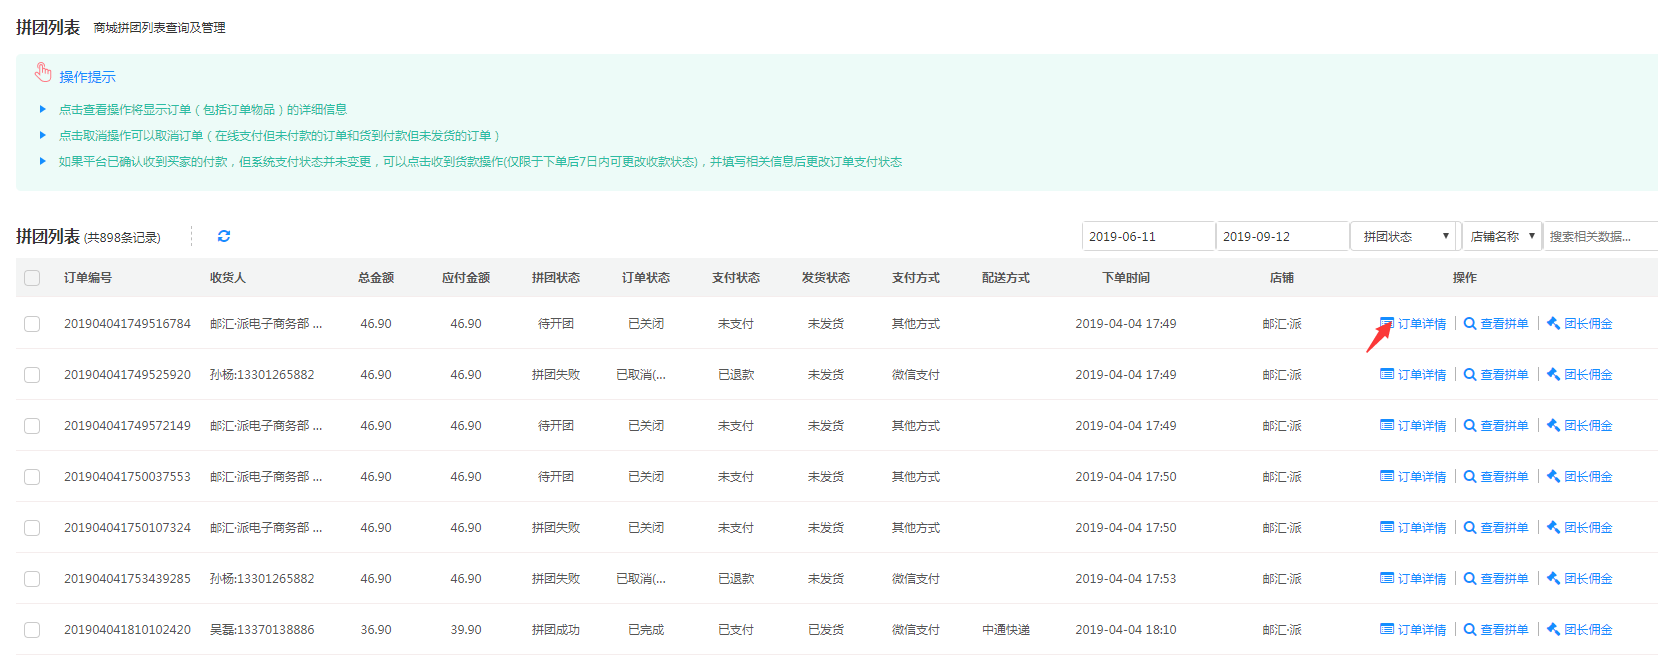The image size is (1658, 663).
Task: Open 订单详情 for order 201904041750037553
Action: click(1413, 477)
